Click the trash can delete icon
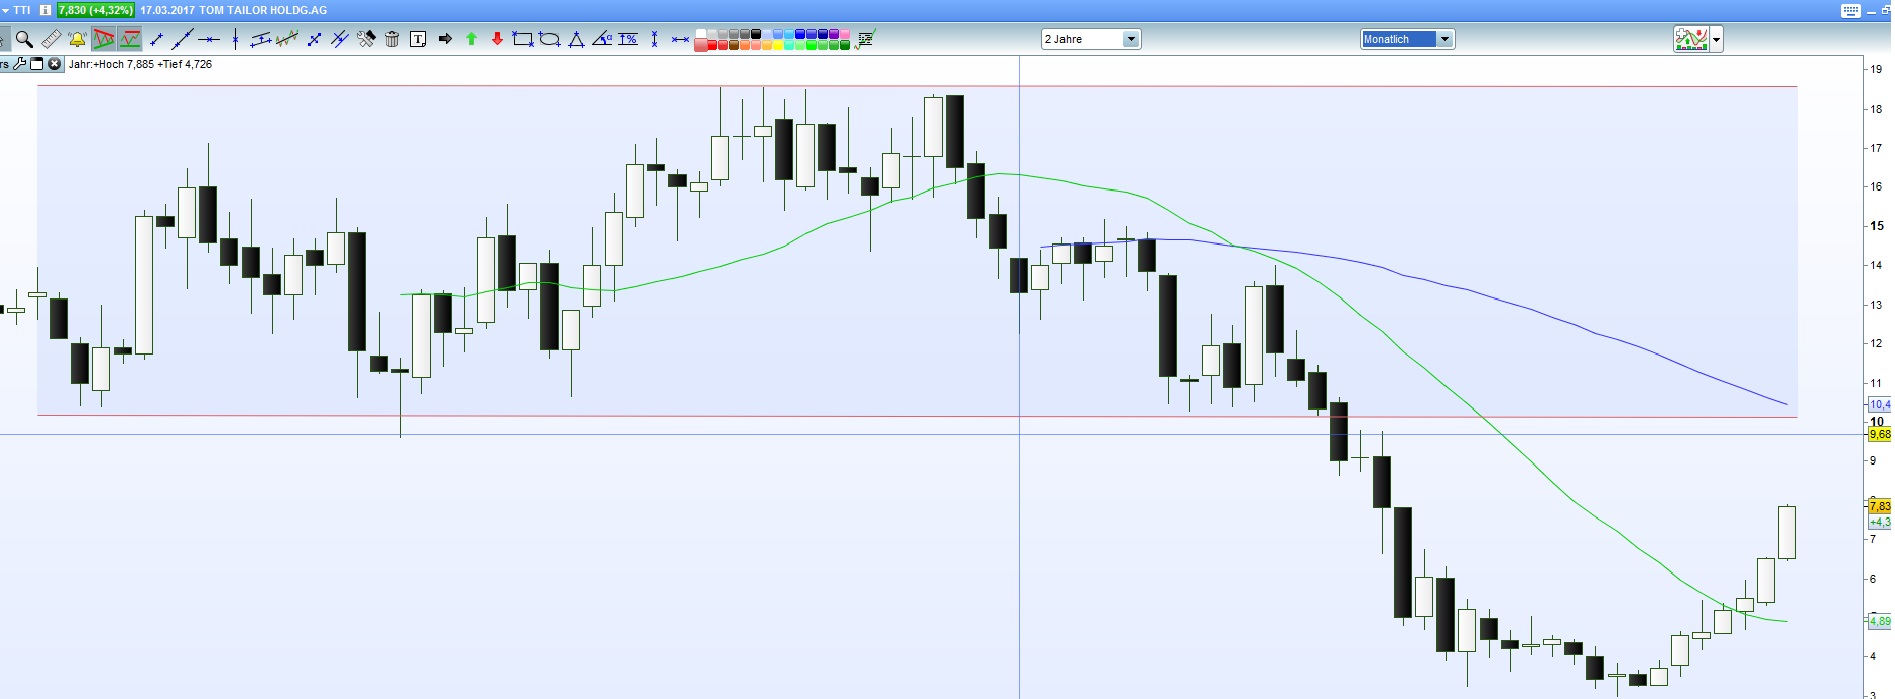Image resolution: width=1895 pixels, height=699 pixels. click(392, 39)
